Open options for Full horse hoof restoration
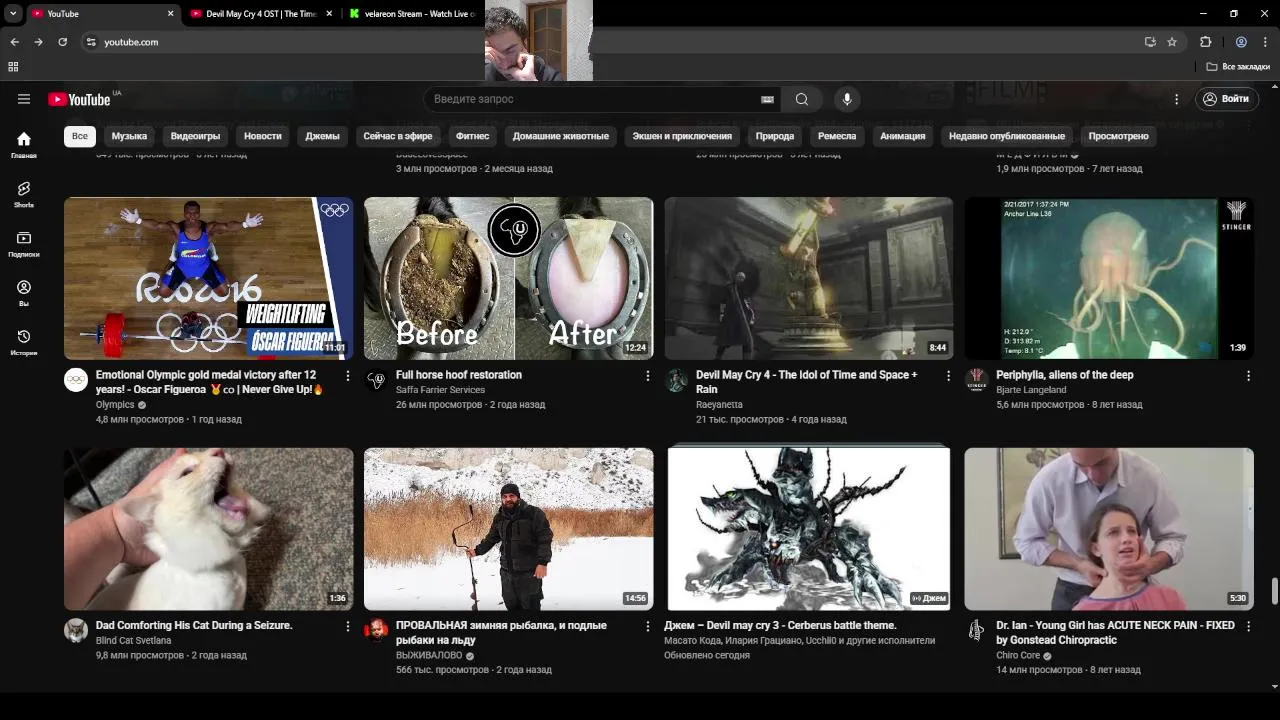Image resolution: width=1280 pixels, height=720 pixels. 648,376
